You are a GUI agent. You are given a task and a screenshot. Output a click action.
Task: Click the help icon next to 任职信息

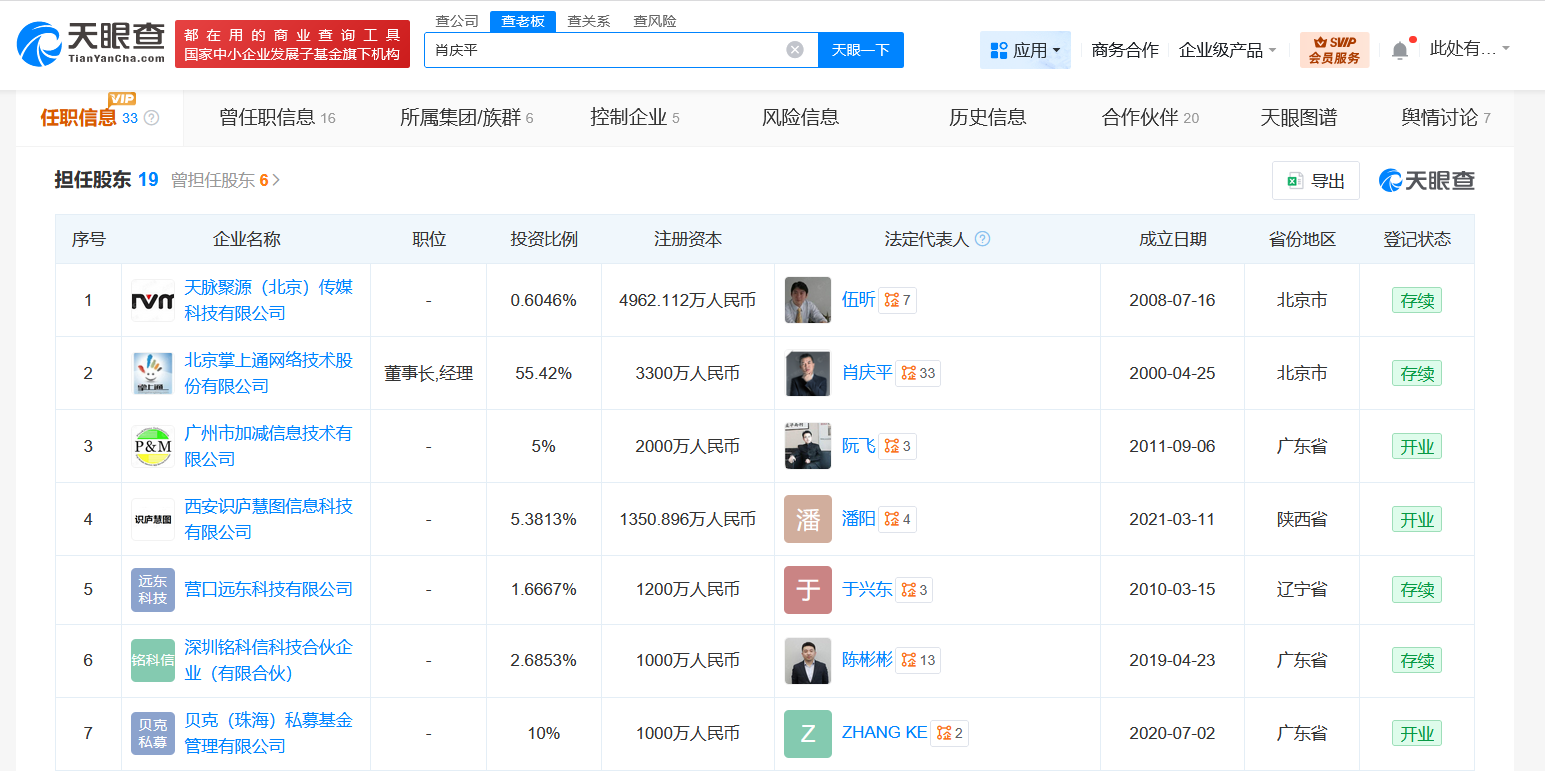click(152, 118)
